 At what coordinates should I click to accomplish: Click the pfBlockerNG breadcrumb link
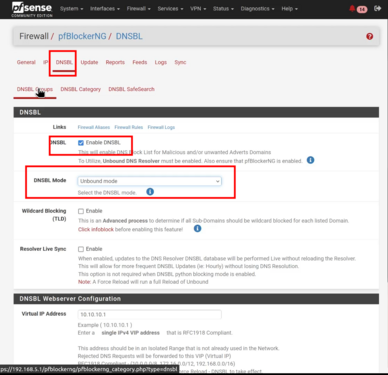tap(82, 36)
